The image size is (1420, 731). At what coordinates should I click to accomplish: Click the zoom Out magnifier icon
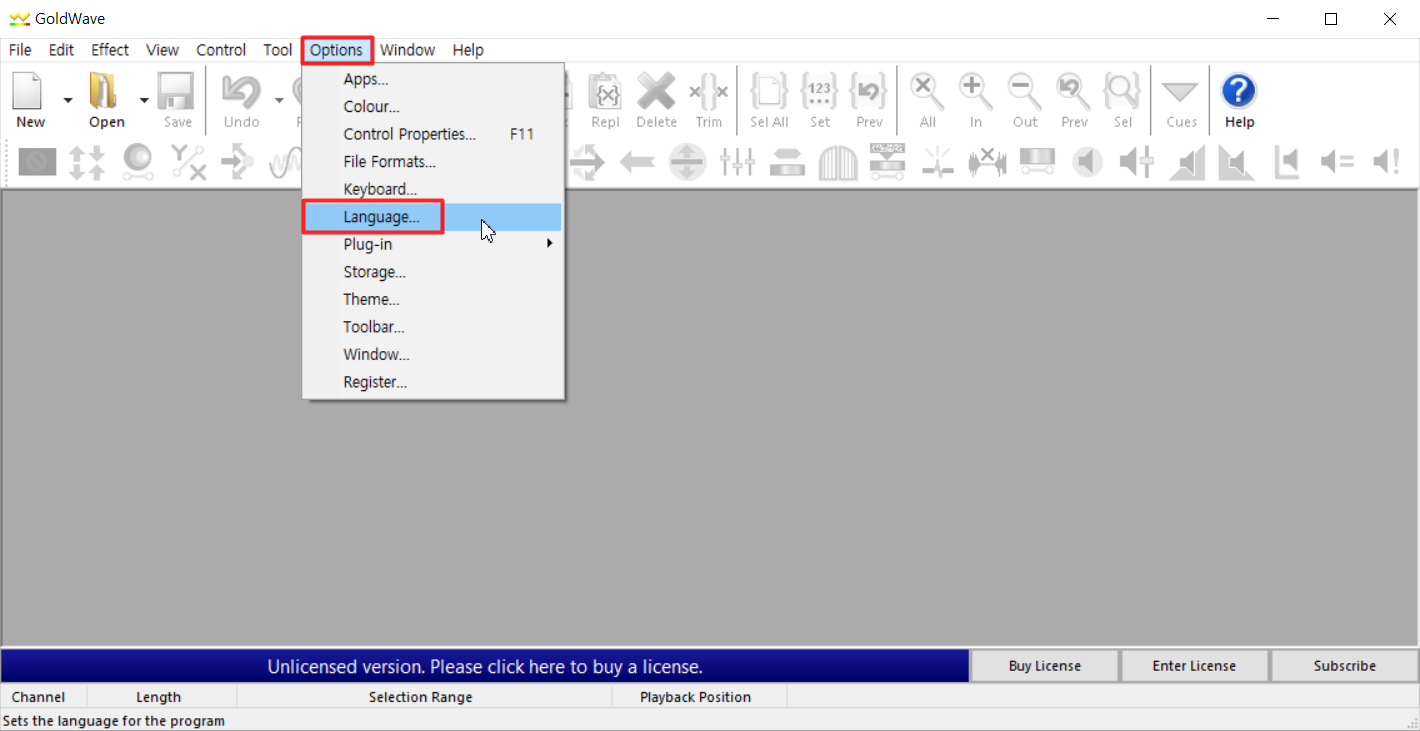point(1025,92)
